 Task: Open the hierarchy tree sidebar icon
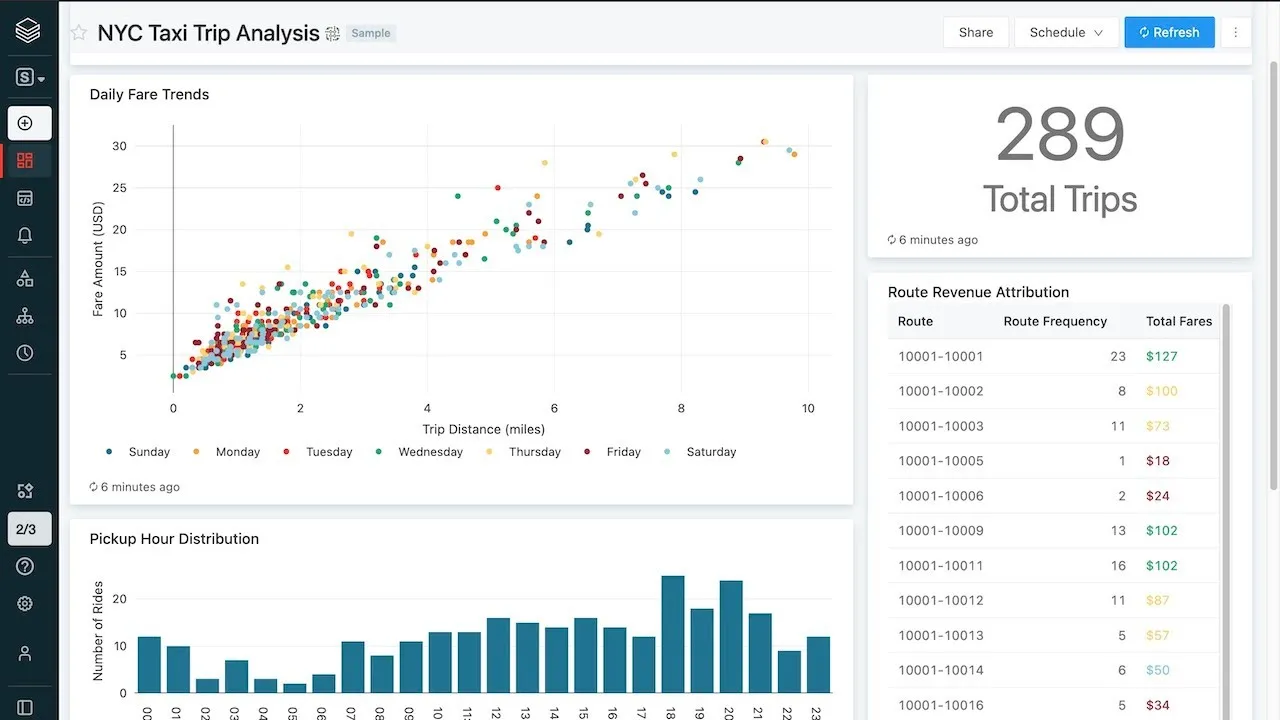(x=25, y=316)
